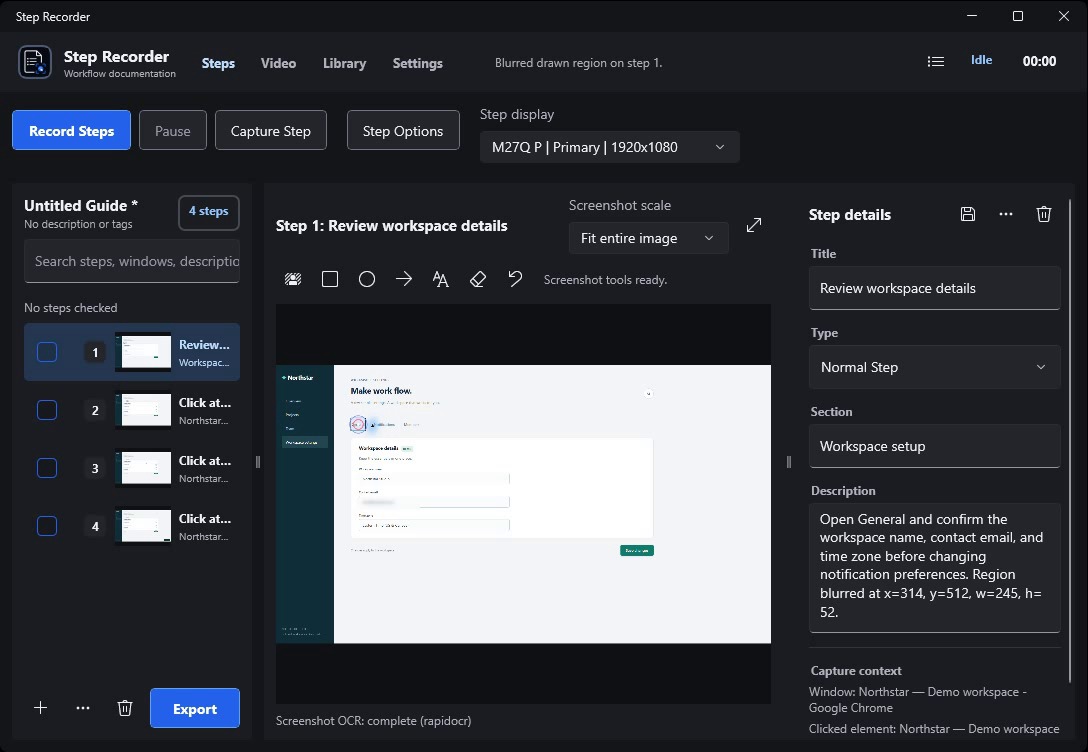Click the Capture Step button
This screenshot has height=752, width=1088.
[271, 130]
